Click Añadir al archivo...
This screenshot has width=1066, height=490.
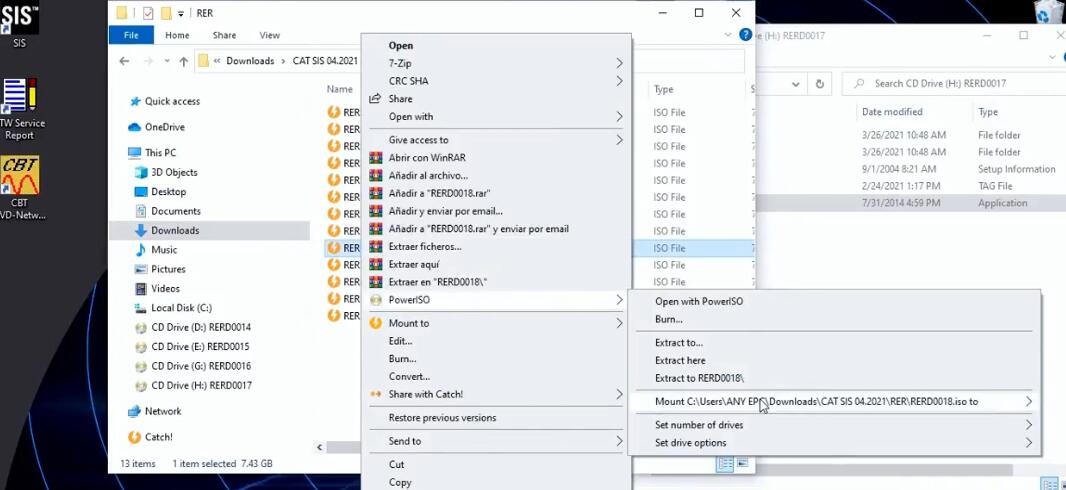496,175
